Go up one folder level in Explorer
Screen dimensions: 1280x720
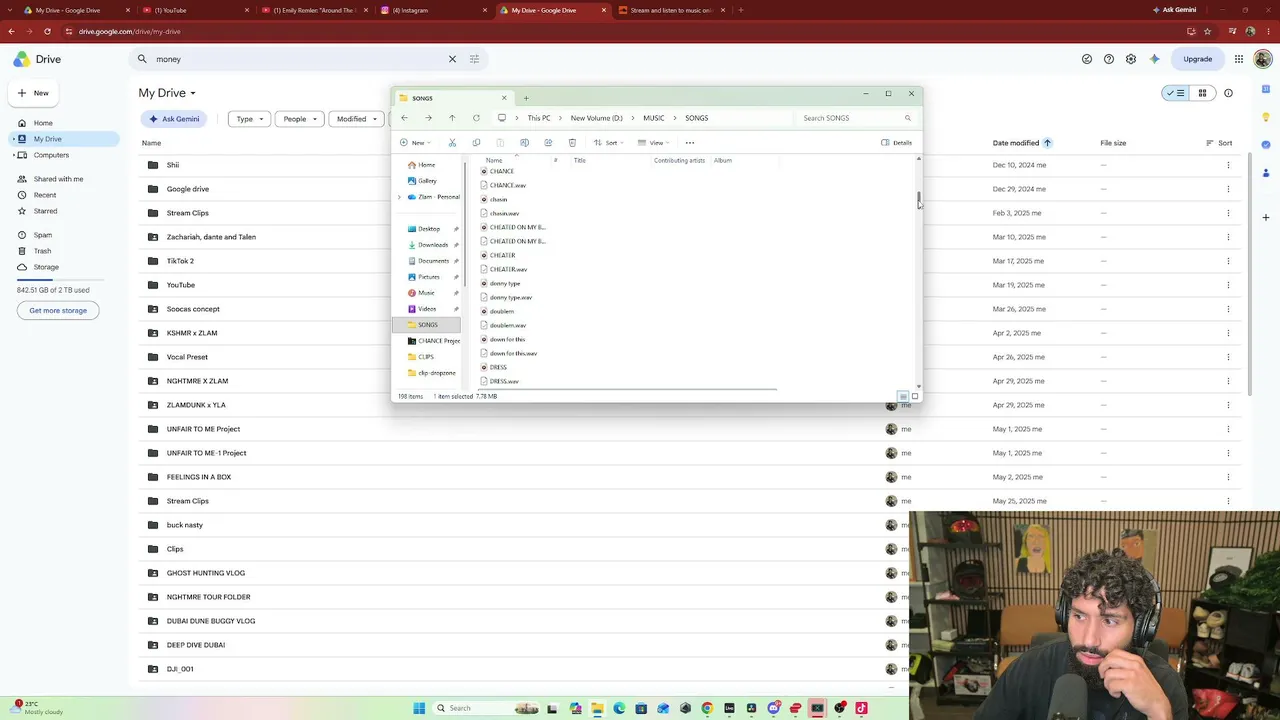452,118
